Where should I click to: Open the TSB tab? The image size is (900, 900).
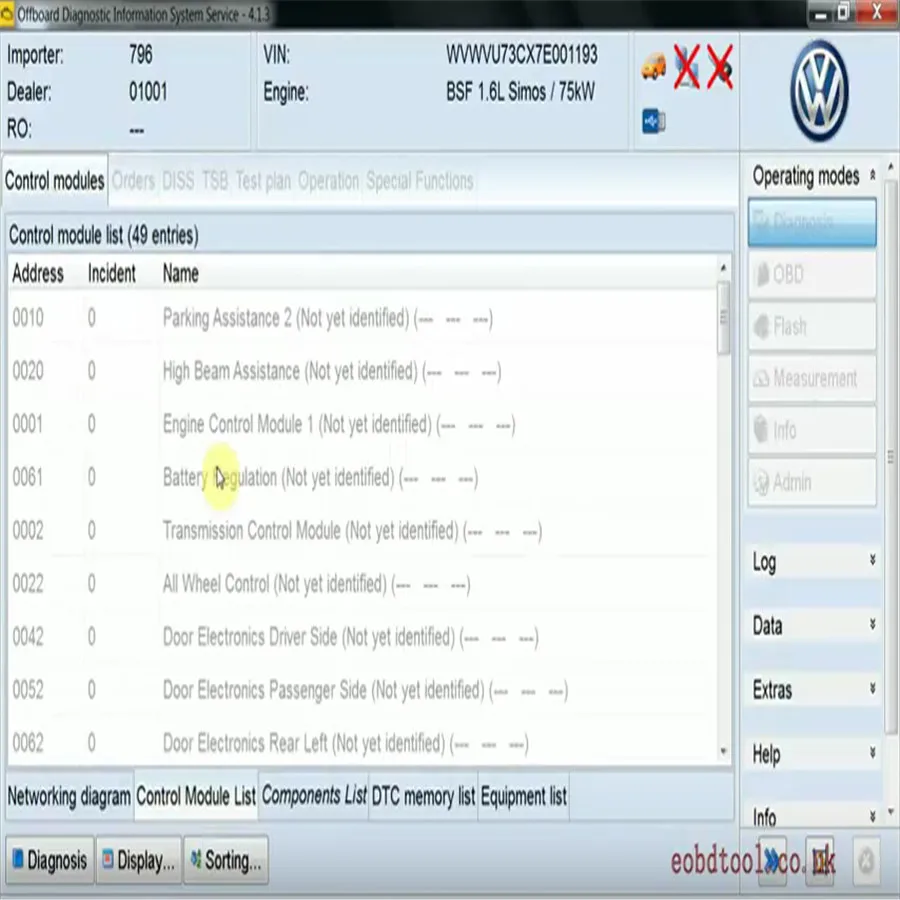tap(215, 181)
